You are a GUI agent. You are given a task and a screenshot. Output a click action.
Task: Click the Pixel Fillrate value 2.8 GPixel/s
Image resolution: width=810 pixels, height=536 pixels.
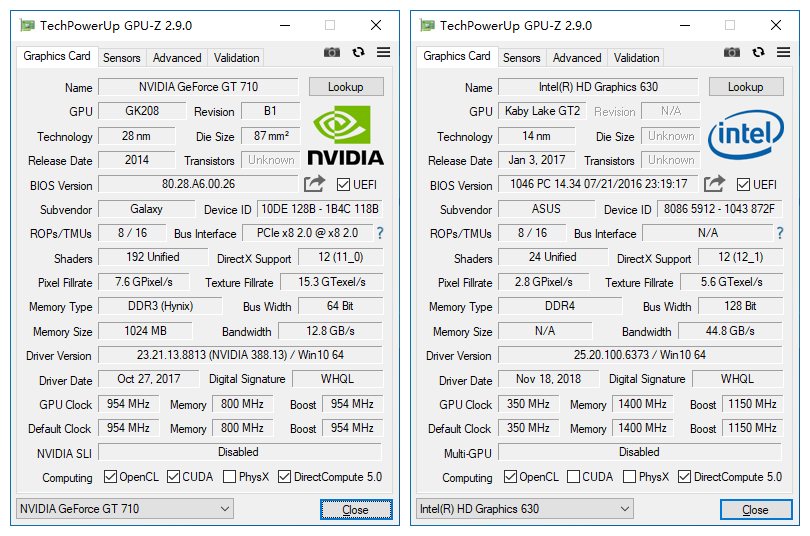click(x=543, y=282)
